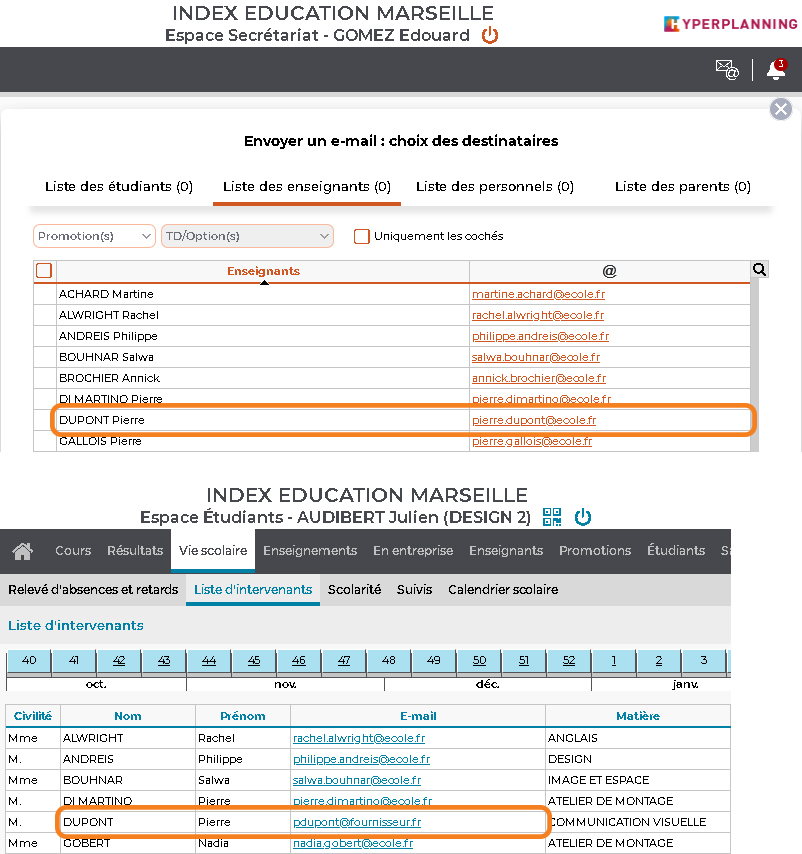Select Relevé d'absences et retards tab
802x854 pixels.
93,590
